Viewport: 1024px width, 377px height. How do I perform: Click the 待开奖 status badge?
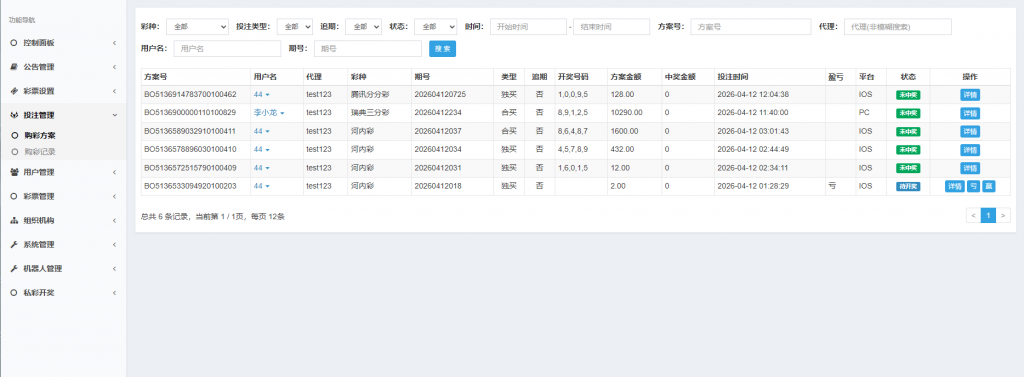[x=908, y=186]
